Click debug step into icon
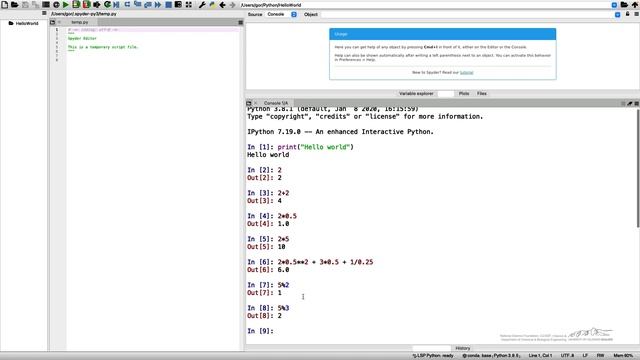 (x=138, y=5)
